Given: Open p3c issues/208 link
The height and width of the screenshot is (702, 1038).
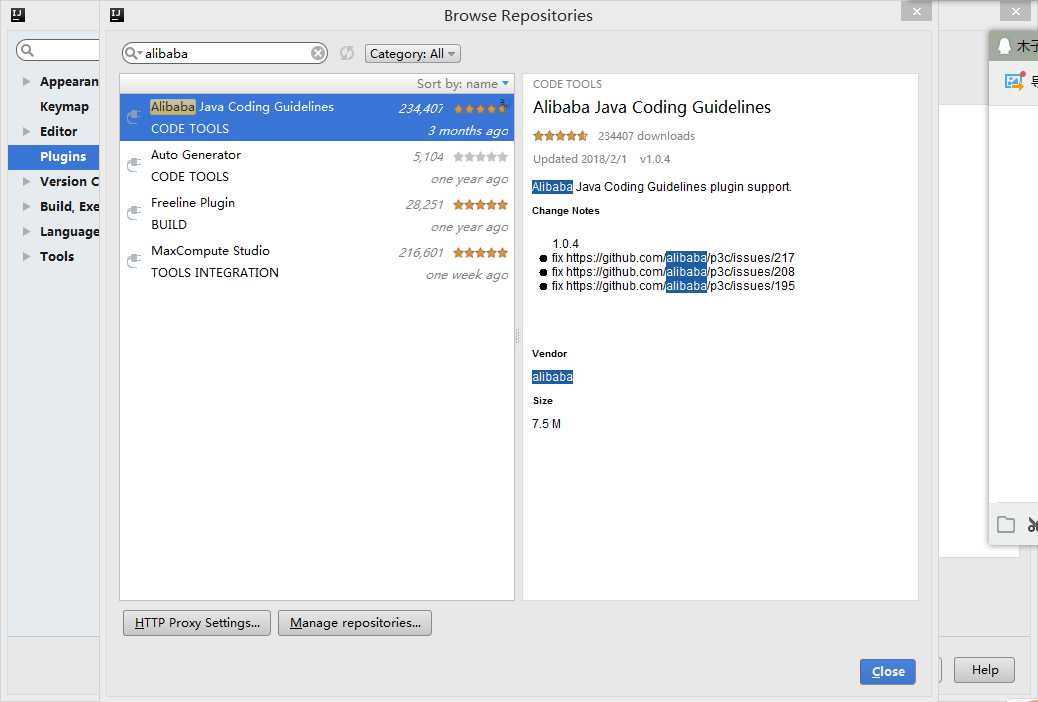Looking at the screenshot, I should 680,272.
